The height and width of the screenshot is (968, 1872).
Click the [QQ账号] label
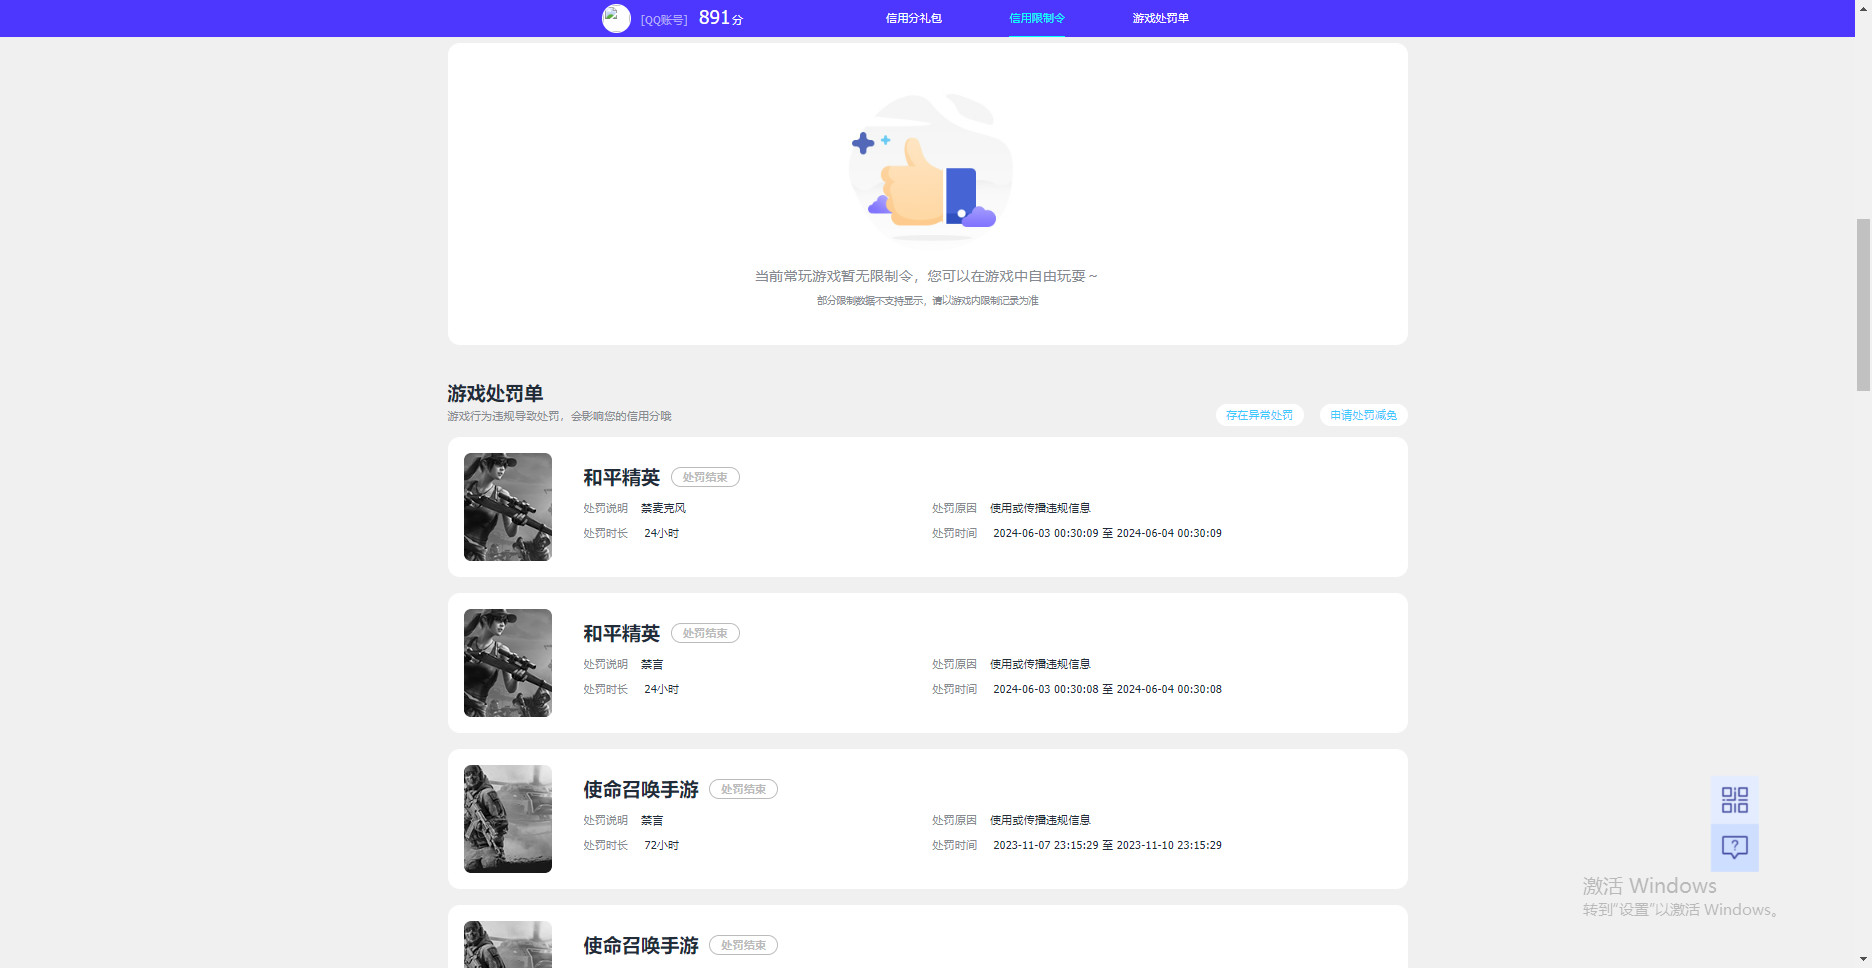click(664, 20)
